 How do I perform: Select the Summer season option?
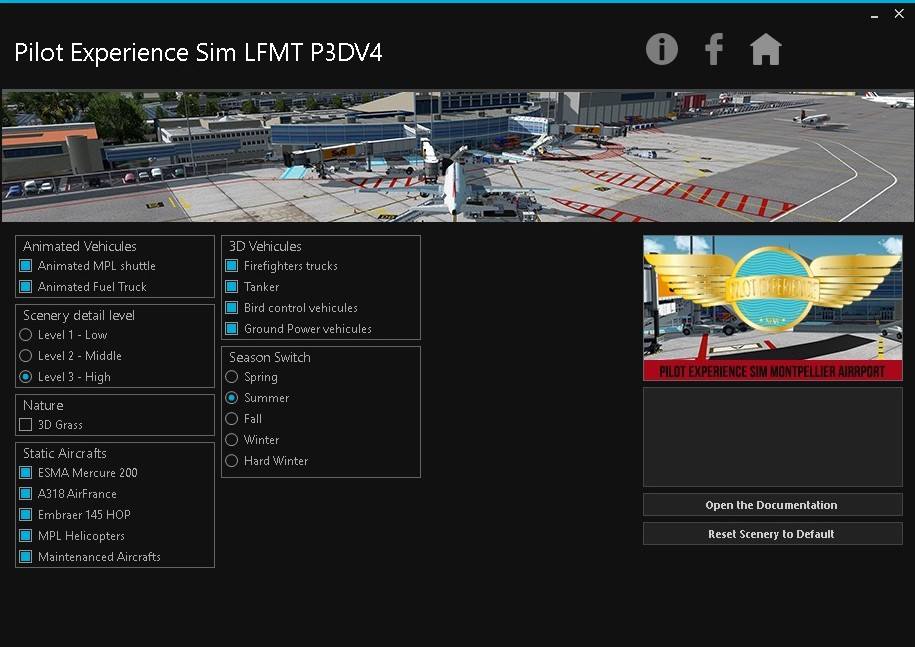pos(232,398)
